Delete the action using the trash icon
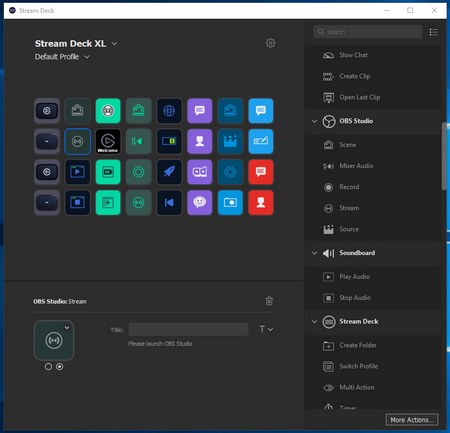Viewport: 450px width, 433px height. coord(269,301)
